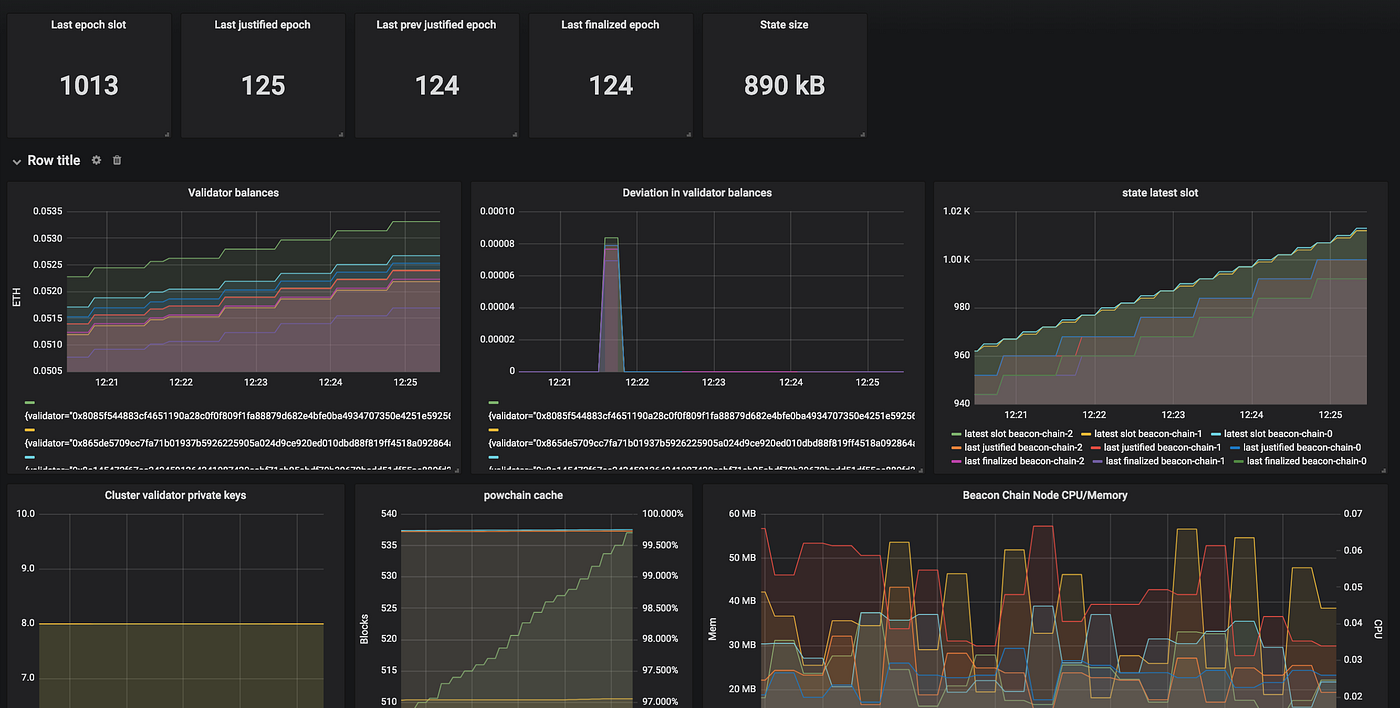Open Deviation in validator balances title menu
The image size is (1400, 708).
pos(697,192)
